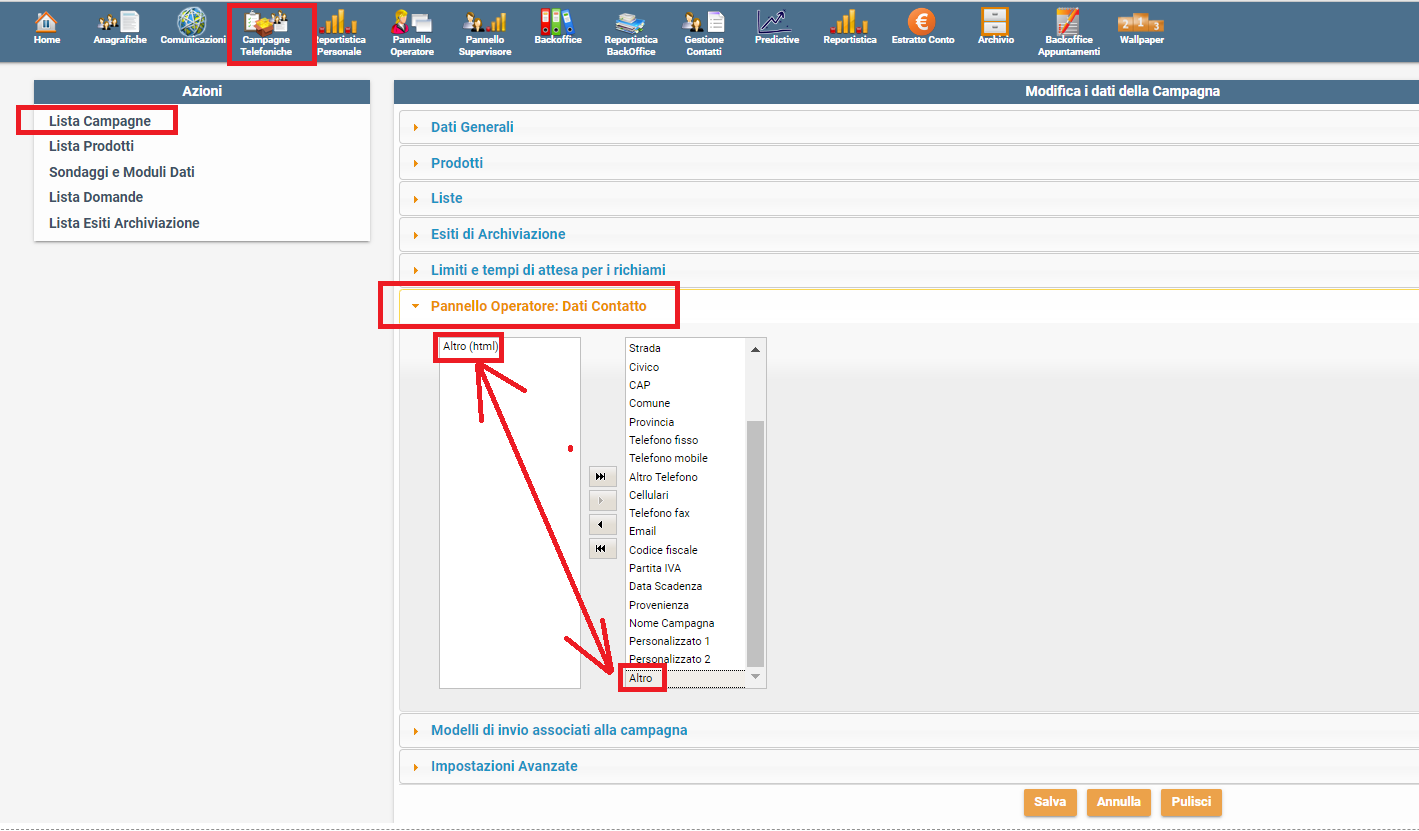Open the Estratto Conto euro icon
1419x831 pixels.
click(x=922, y=28)
